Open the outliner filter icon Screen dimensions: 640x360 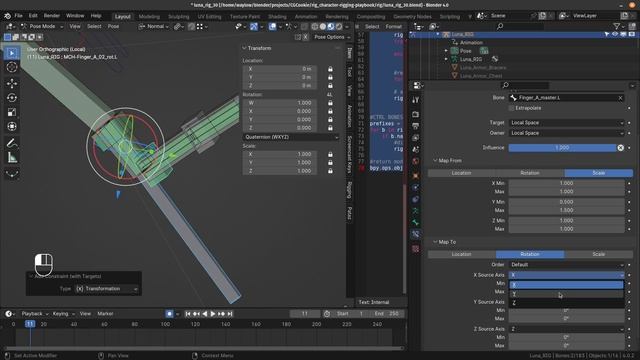pos(618,27)
